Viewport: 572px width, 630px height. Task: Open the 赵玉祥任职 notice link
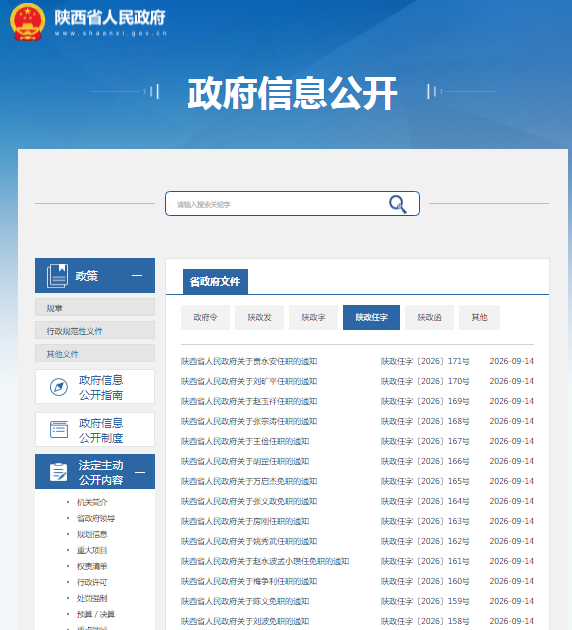[249, 401]
